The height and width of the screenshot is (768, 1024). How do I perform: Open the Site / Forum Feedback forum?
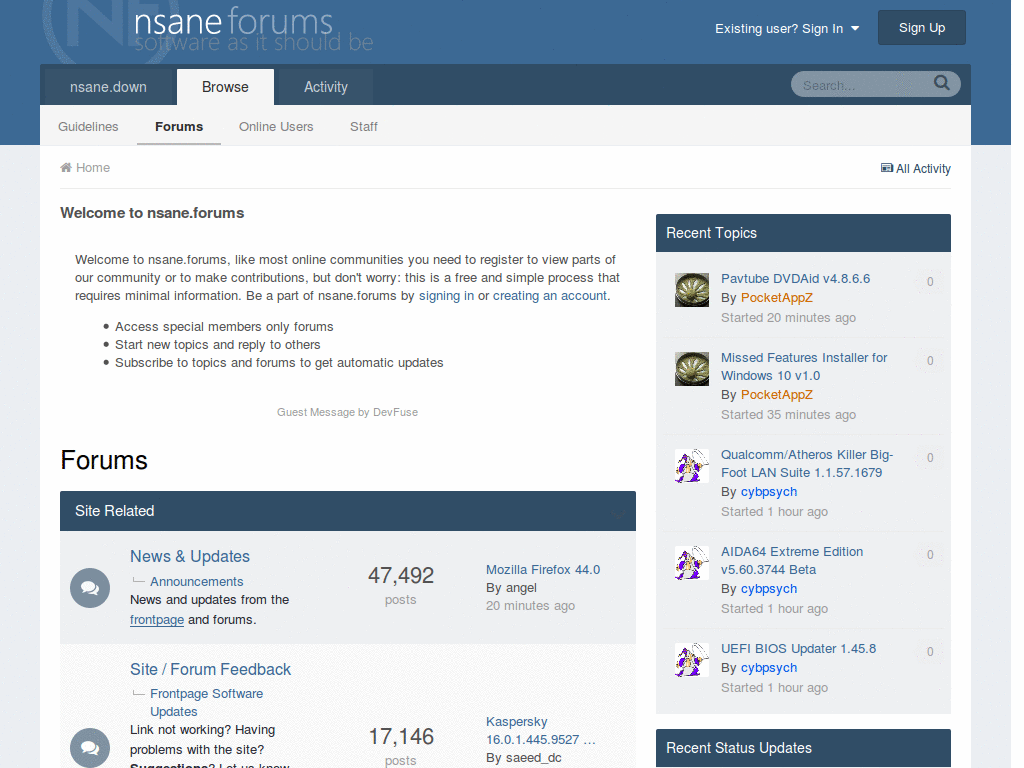tap(210, 669)
